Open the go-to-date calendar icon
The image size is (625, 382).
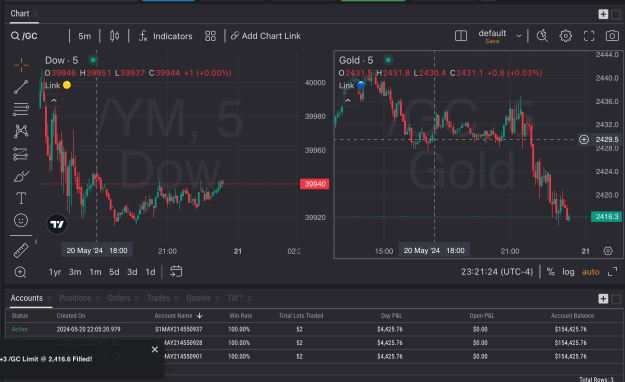[176, 272]
